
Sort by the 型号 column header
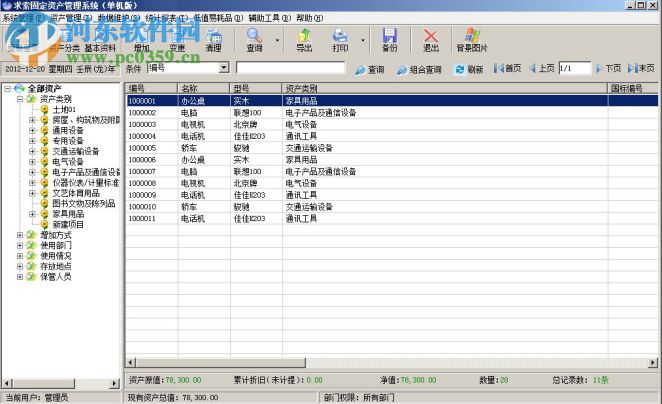(x=256, y=88)
